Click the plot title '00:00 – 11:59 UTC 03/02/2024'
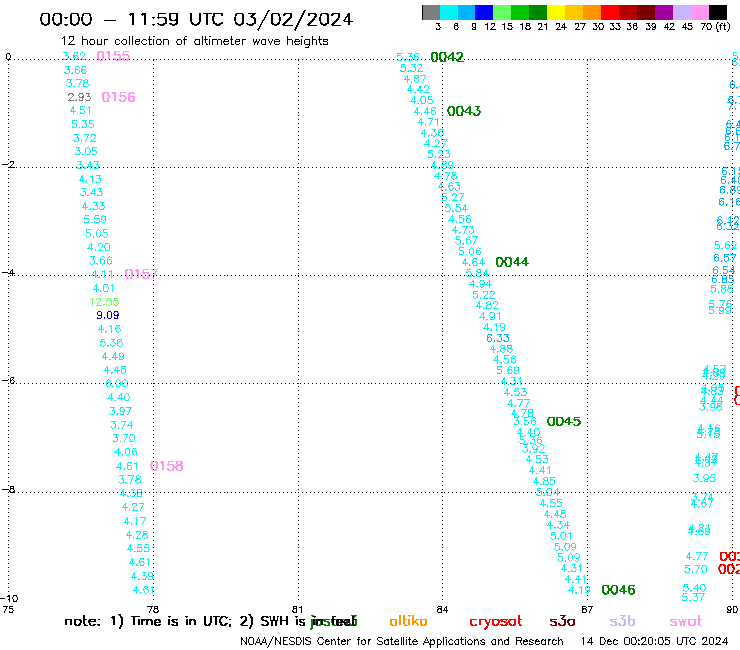The width and height of the screenshot is (740, 650). click(196, 19)
